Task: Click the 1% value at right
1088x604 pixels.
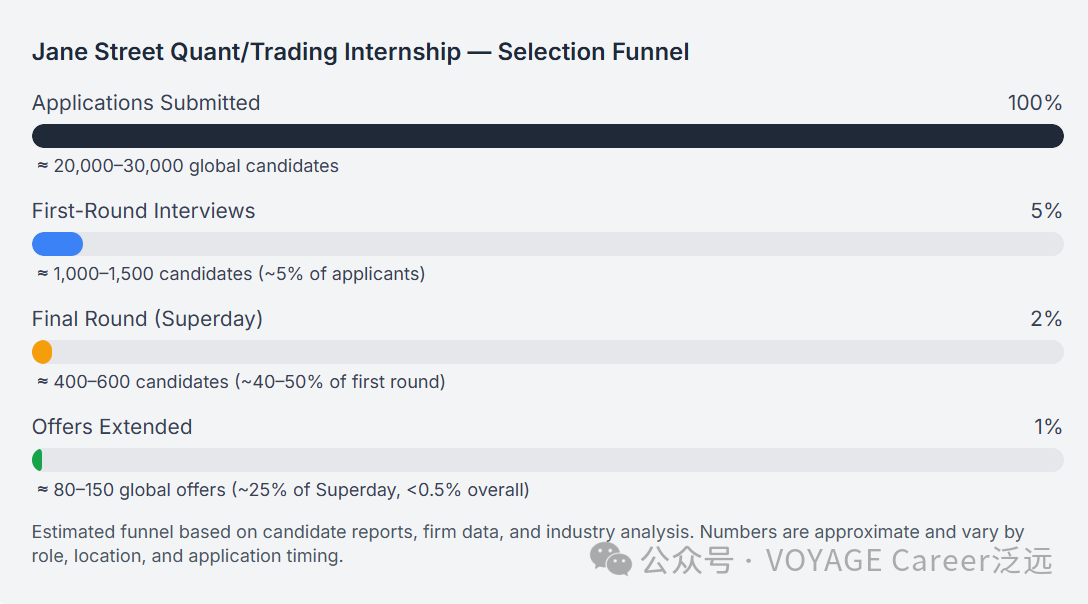Action: coord(1047,427)
